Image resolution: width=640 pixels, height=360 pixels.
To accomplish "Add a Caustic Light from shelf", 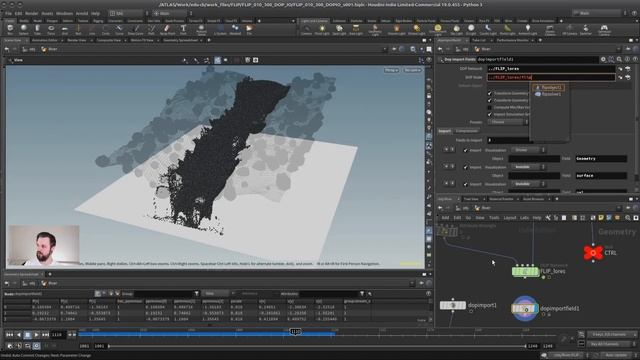I will point(488,30).
